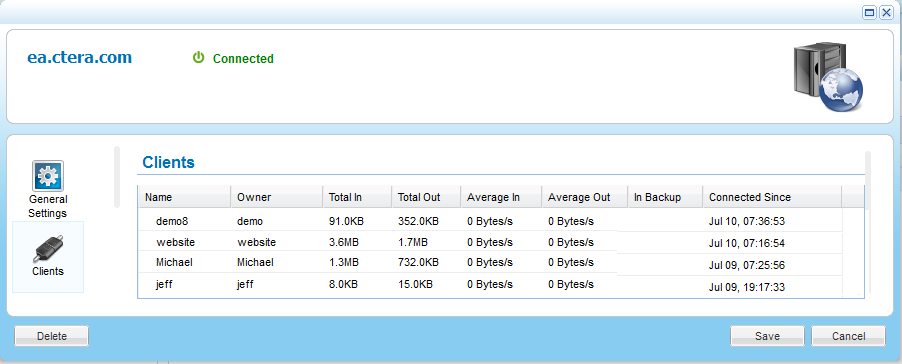902x364 pixels.
Task: Select the demo8 client row
Action: (x=490, y=221)
